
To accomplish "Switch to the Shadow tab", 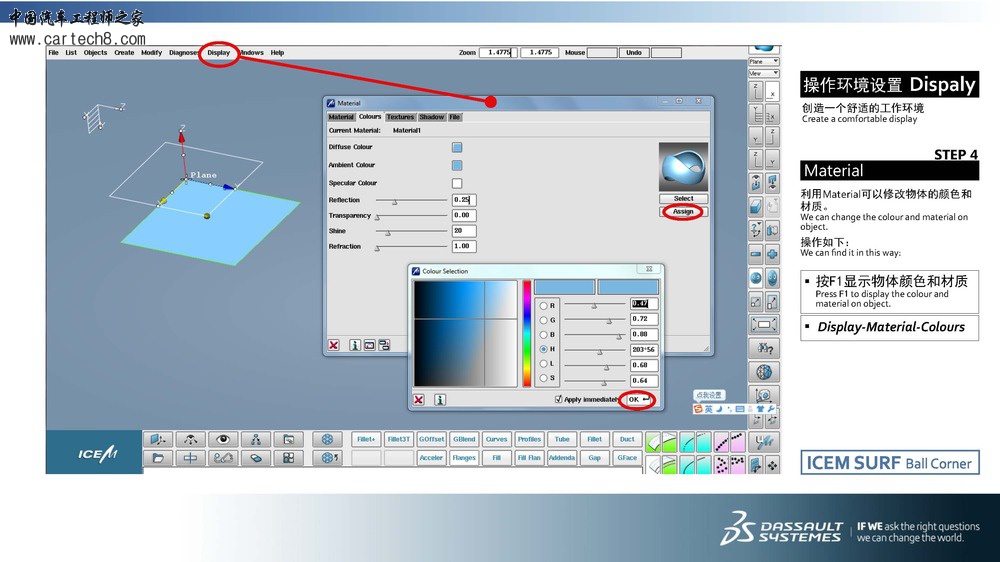I will click(x=432, y=117).
